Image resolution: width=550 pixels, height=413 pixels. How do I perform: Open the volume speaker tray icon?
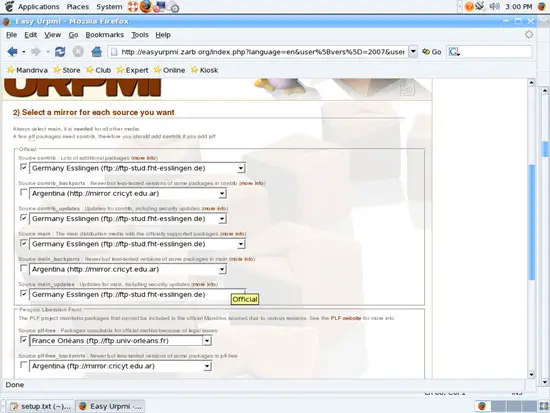pos(494,6)
